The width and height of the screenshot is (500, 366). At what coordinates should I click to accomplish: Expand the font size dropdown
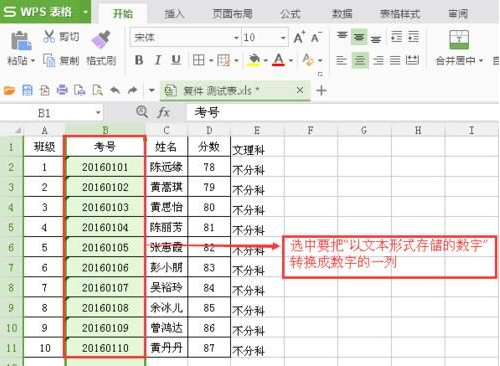click(x=283, y=38)
